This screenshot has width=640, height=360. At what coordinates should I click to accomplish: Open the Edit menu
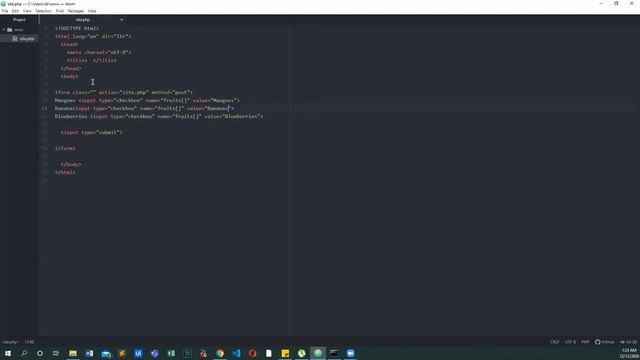click(x=16, y=11)
